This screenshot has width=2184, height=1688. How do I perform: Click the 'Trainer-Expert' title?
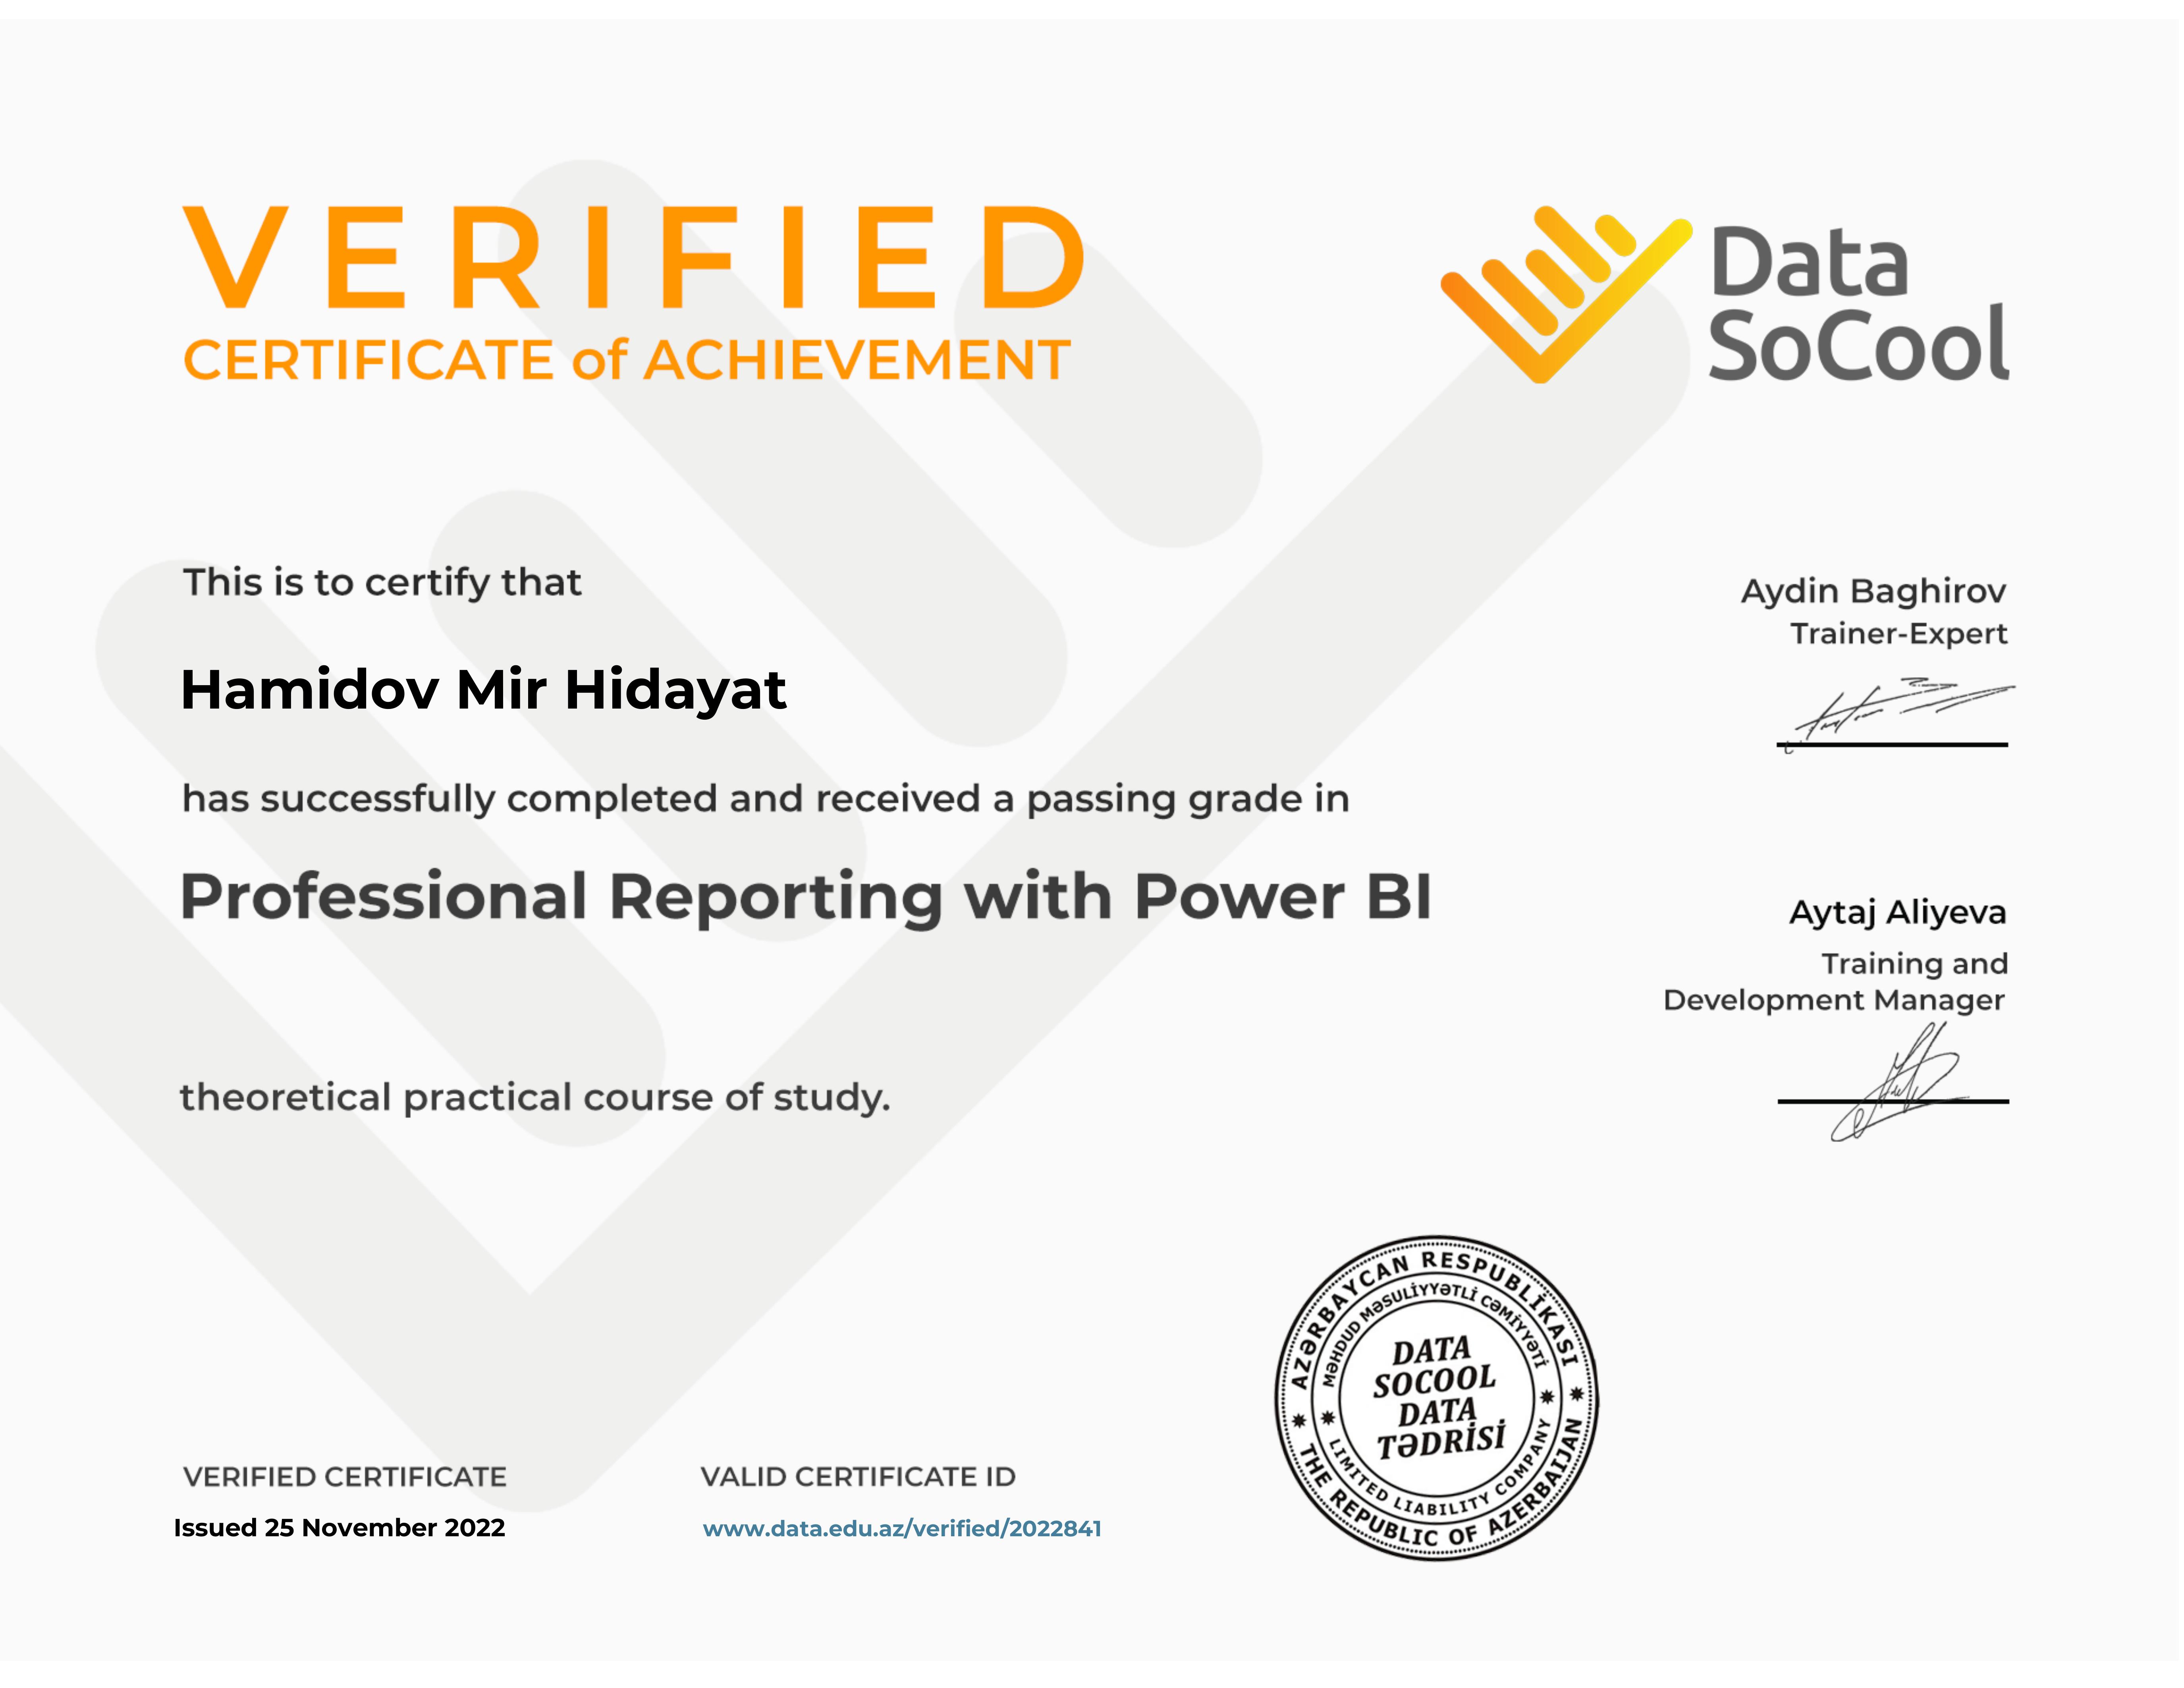click(x=1898, y=634)
